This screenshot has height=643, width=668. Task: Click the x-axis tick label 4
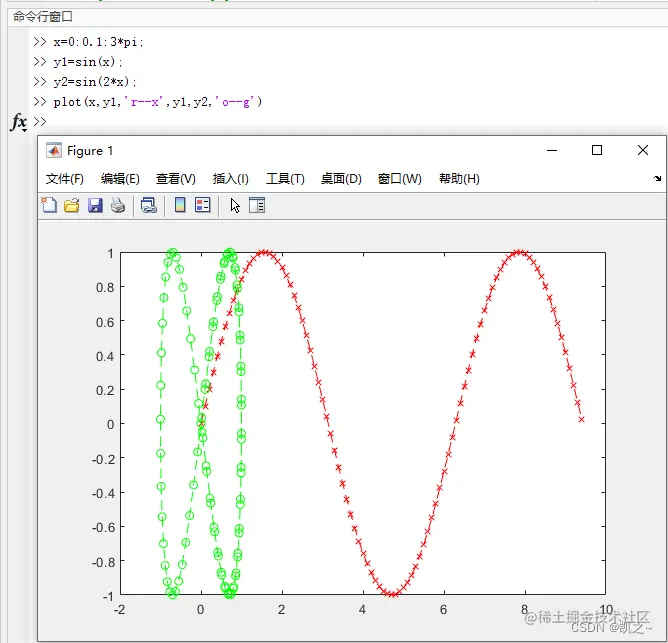pyautogui.click(x=362, y=610)
